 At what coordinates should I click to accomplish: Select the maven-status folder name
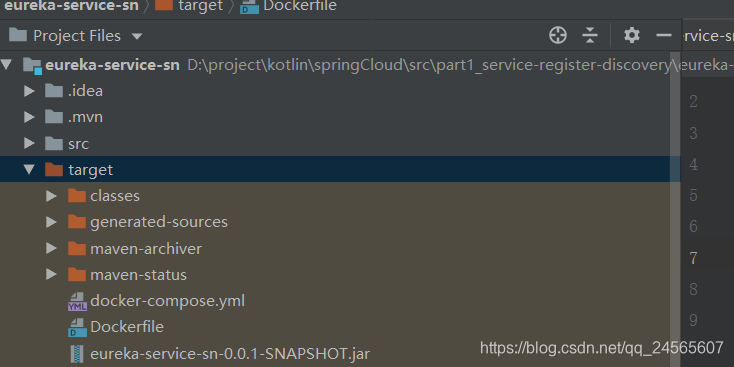click(x=138, y=275)
